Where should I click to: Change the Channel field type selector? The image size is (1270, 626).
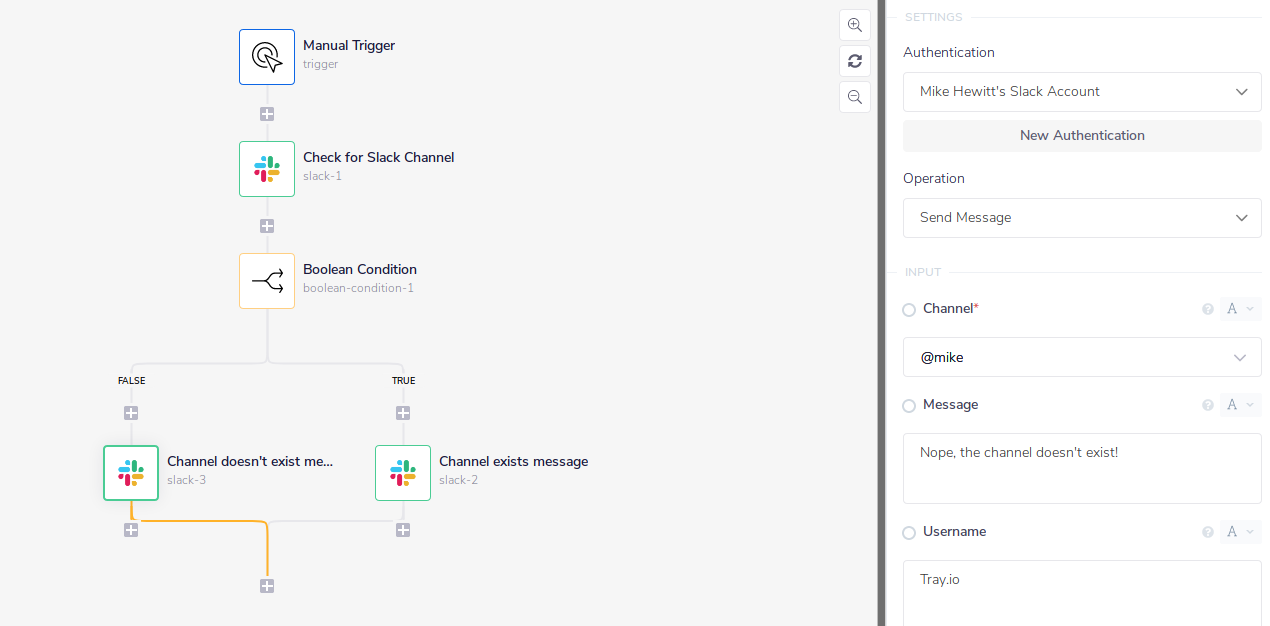(1240, 309)
